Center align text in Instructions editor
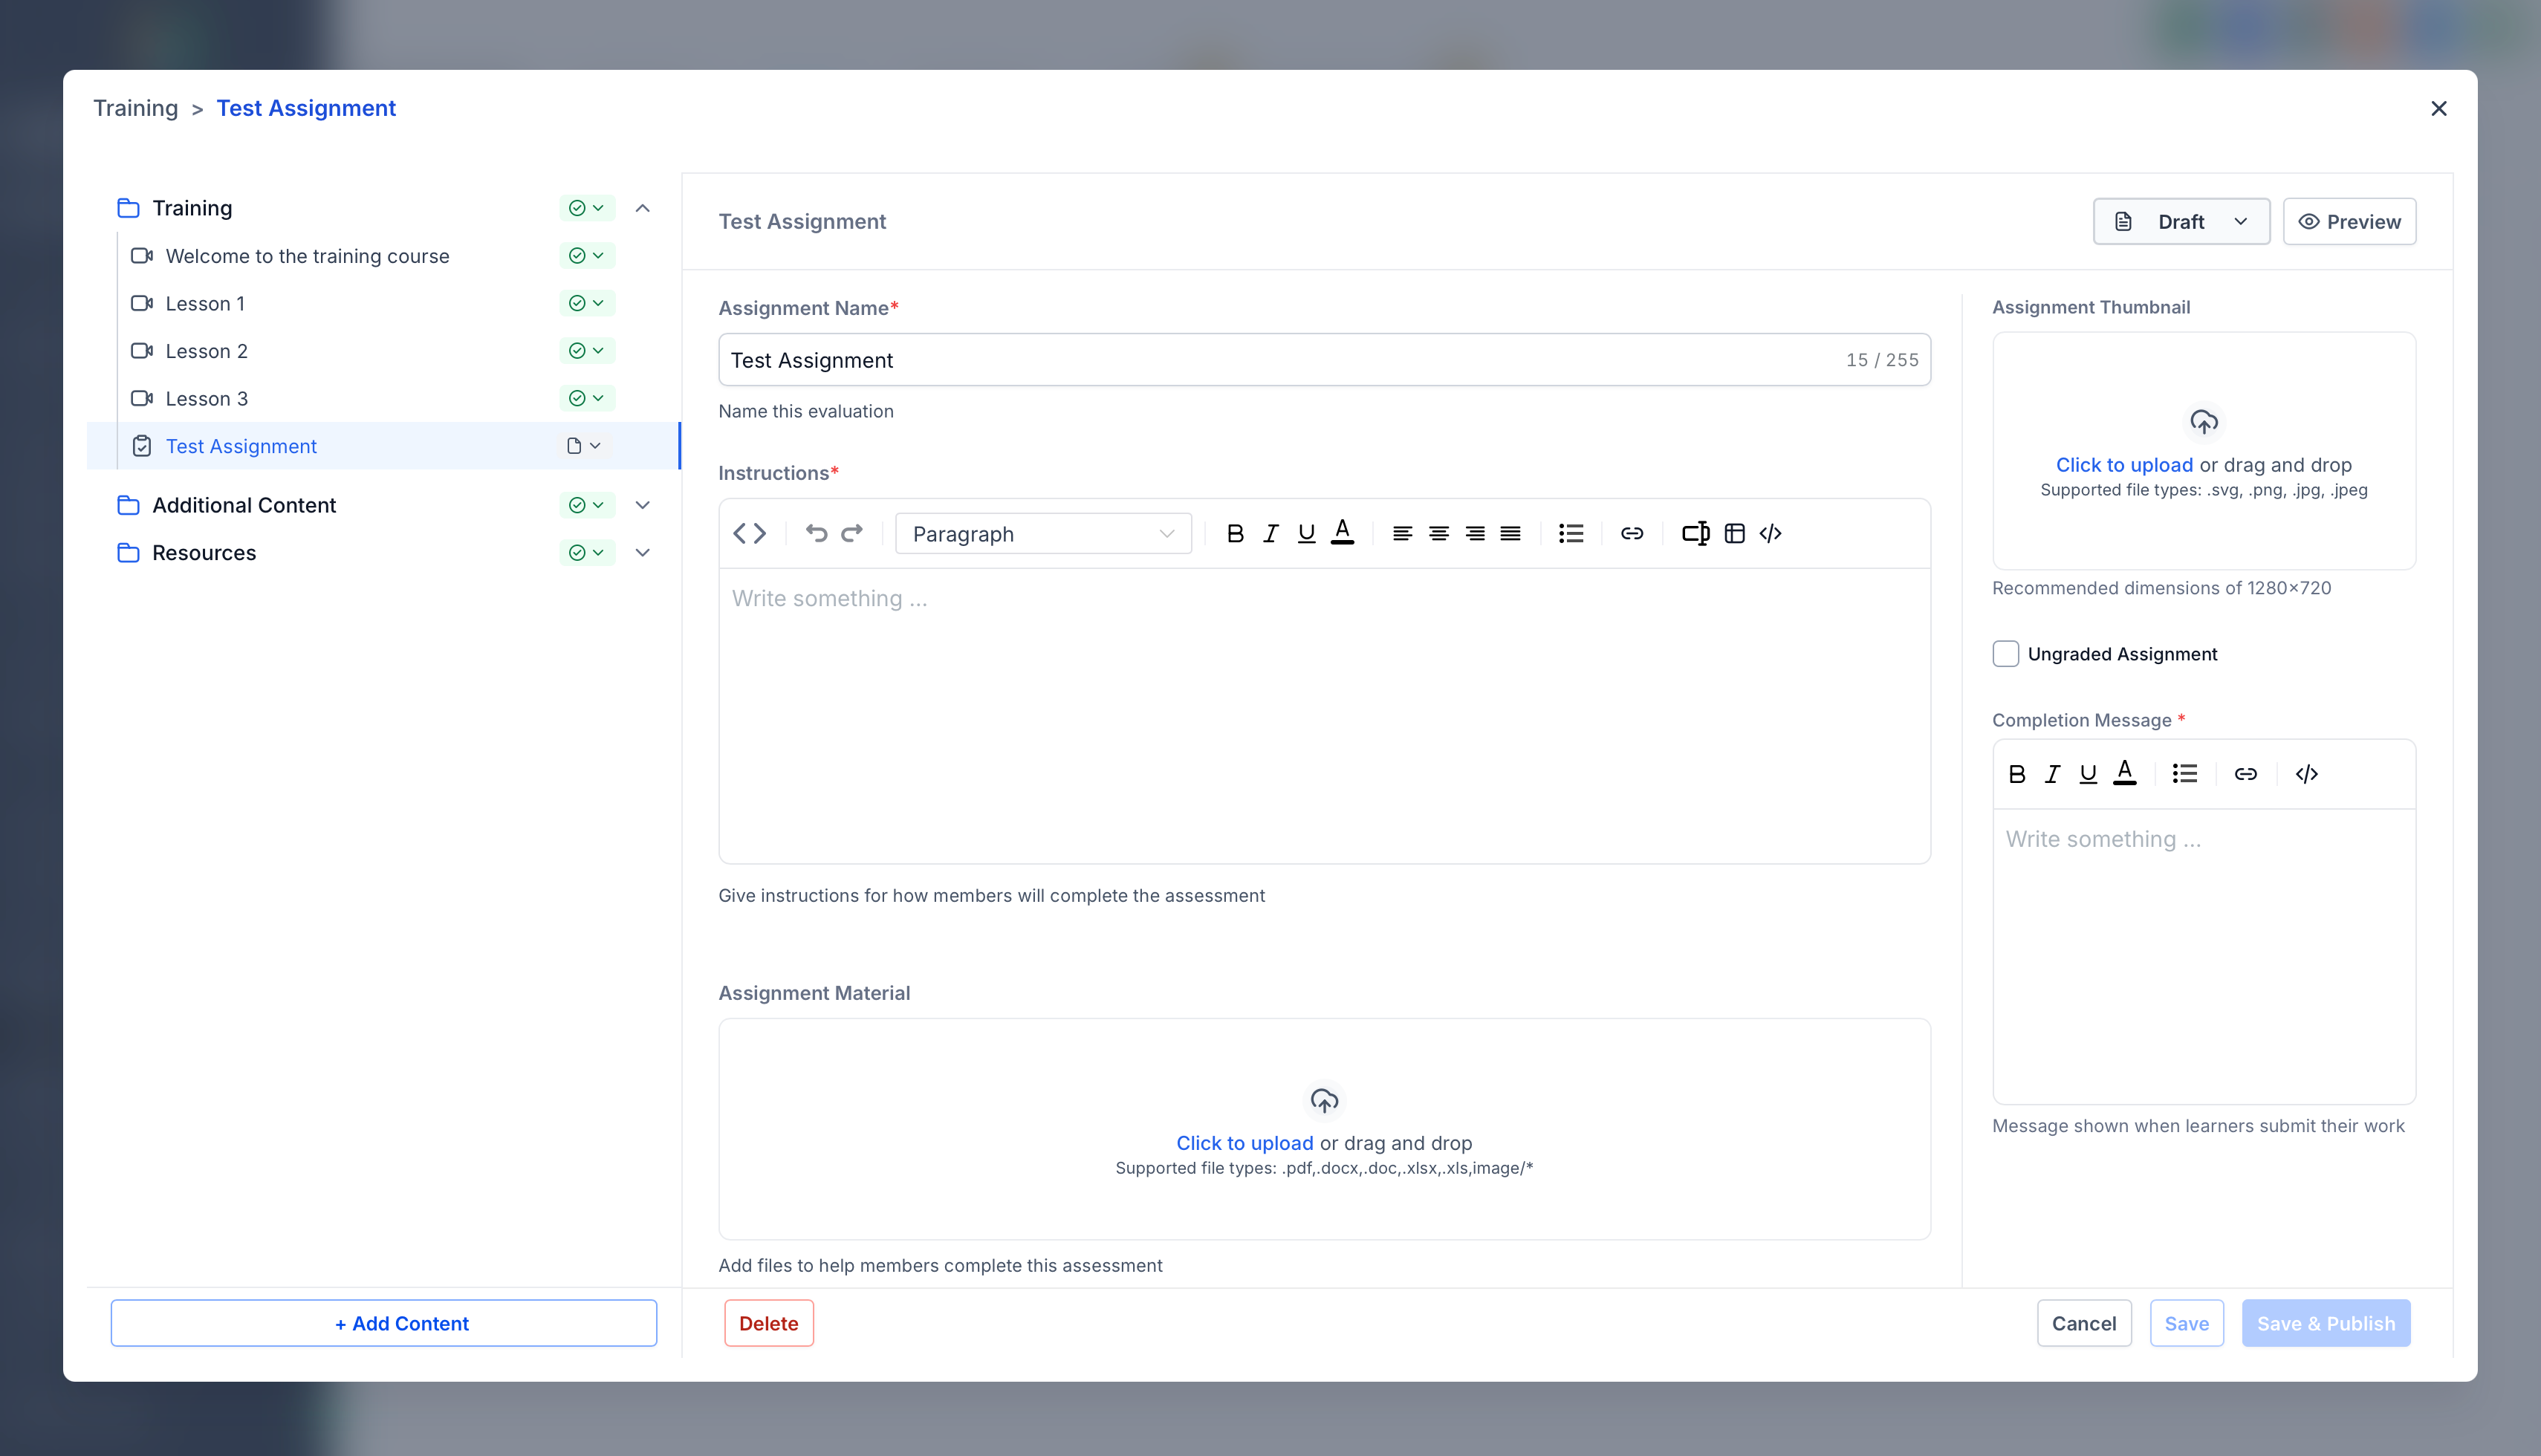The width and height of the screenshot is (2541, 1456). [x=1438, y=533]
